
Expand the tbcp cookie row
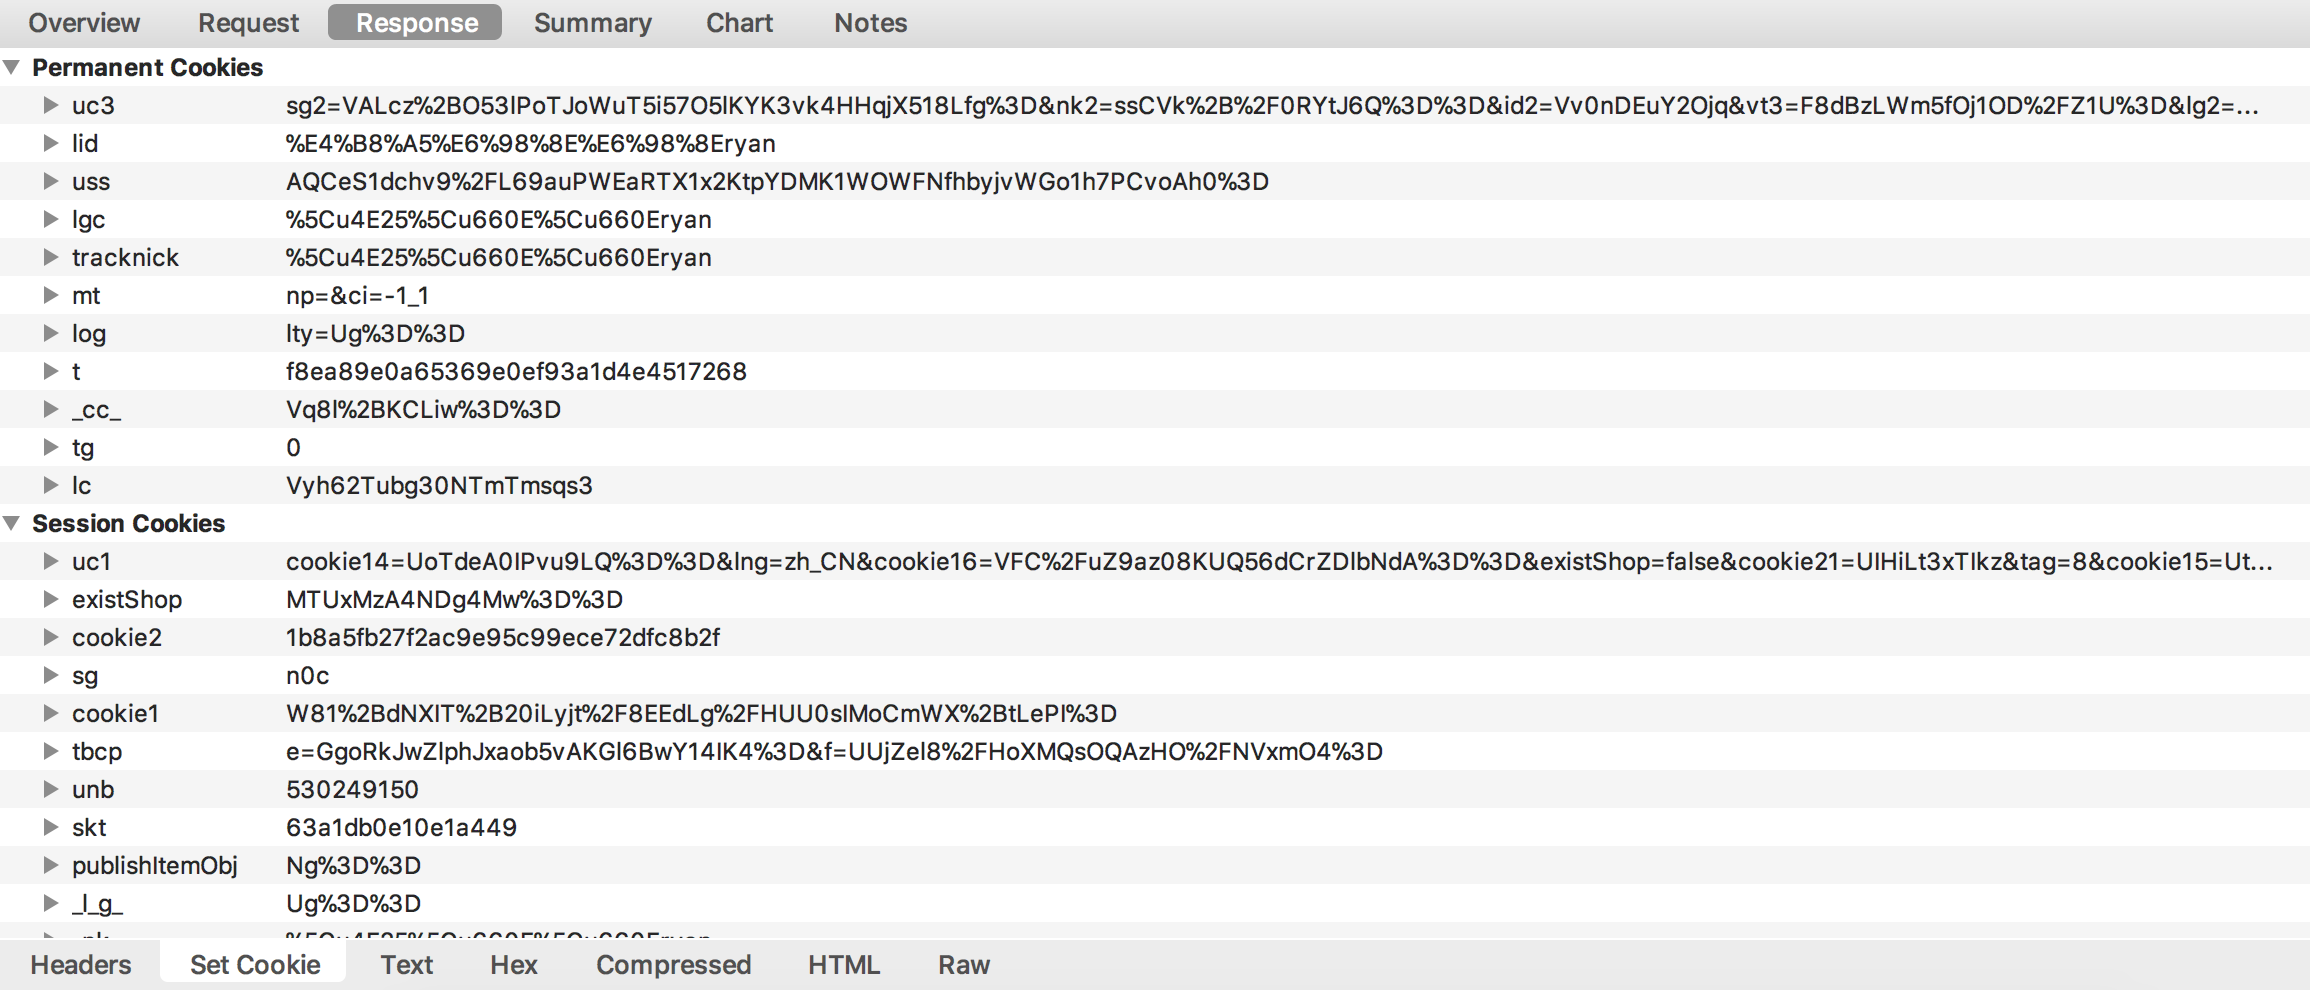pos(50,751)
